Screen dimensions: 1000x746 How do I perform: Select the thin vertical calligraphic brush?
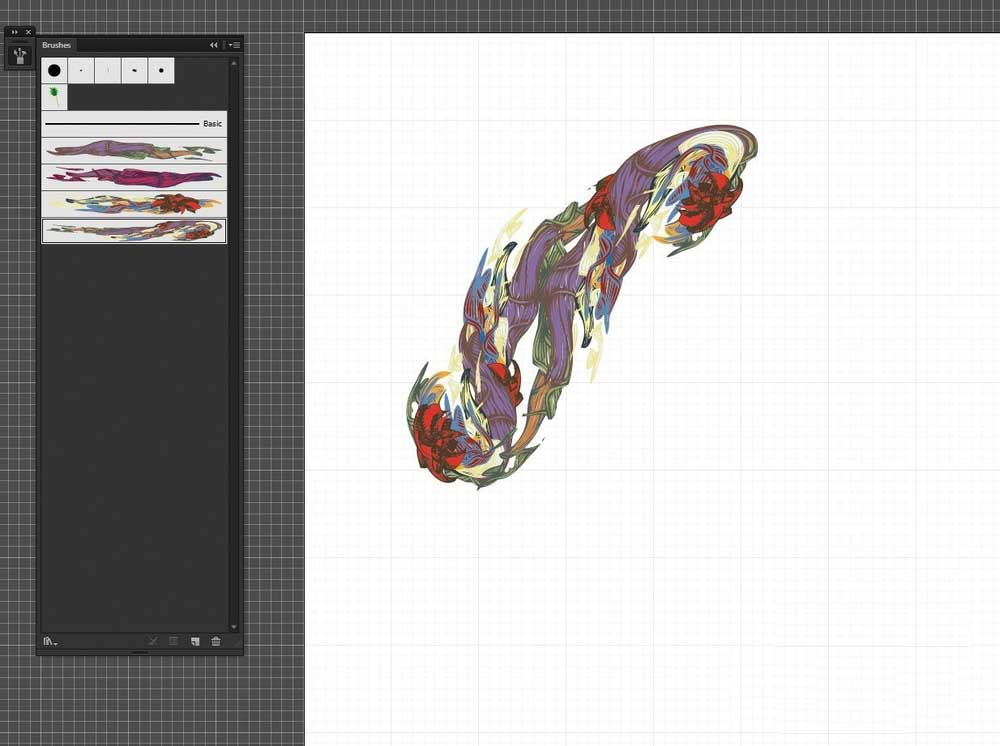coord(108,71)
